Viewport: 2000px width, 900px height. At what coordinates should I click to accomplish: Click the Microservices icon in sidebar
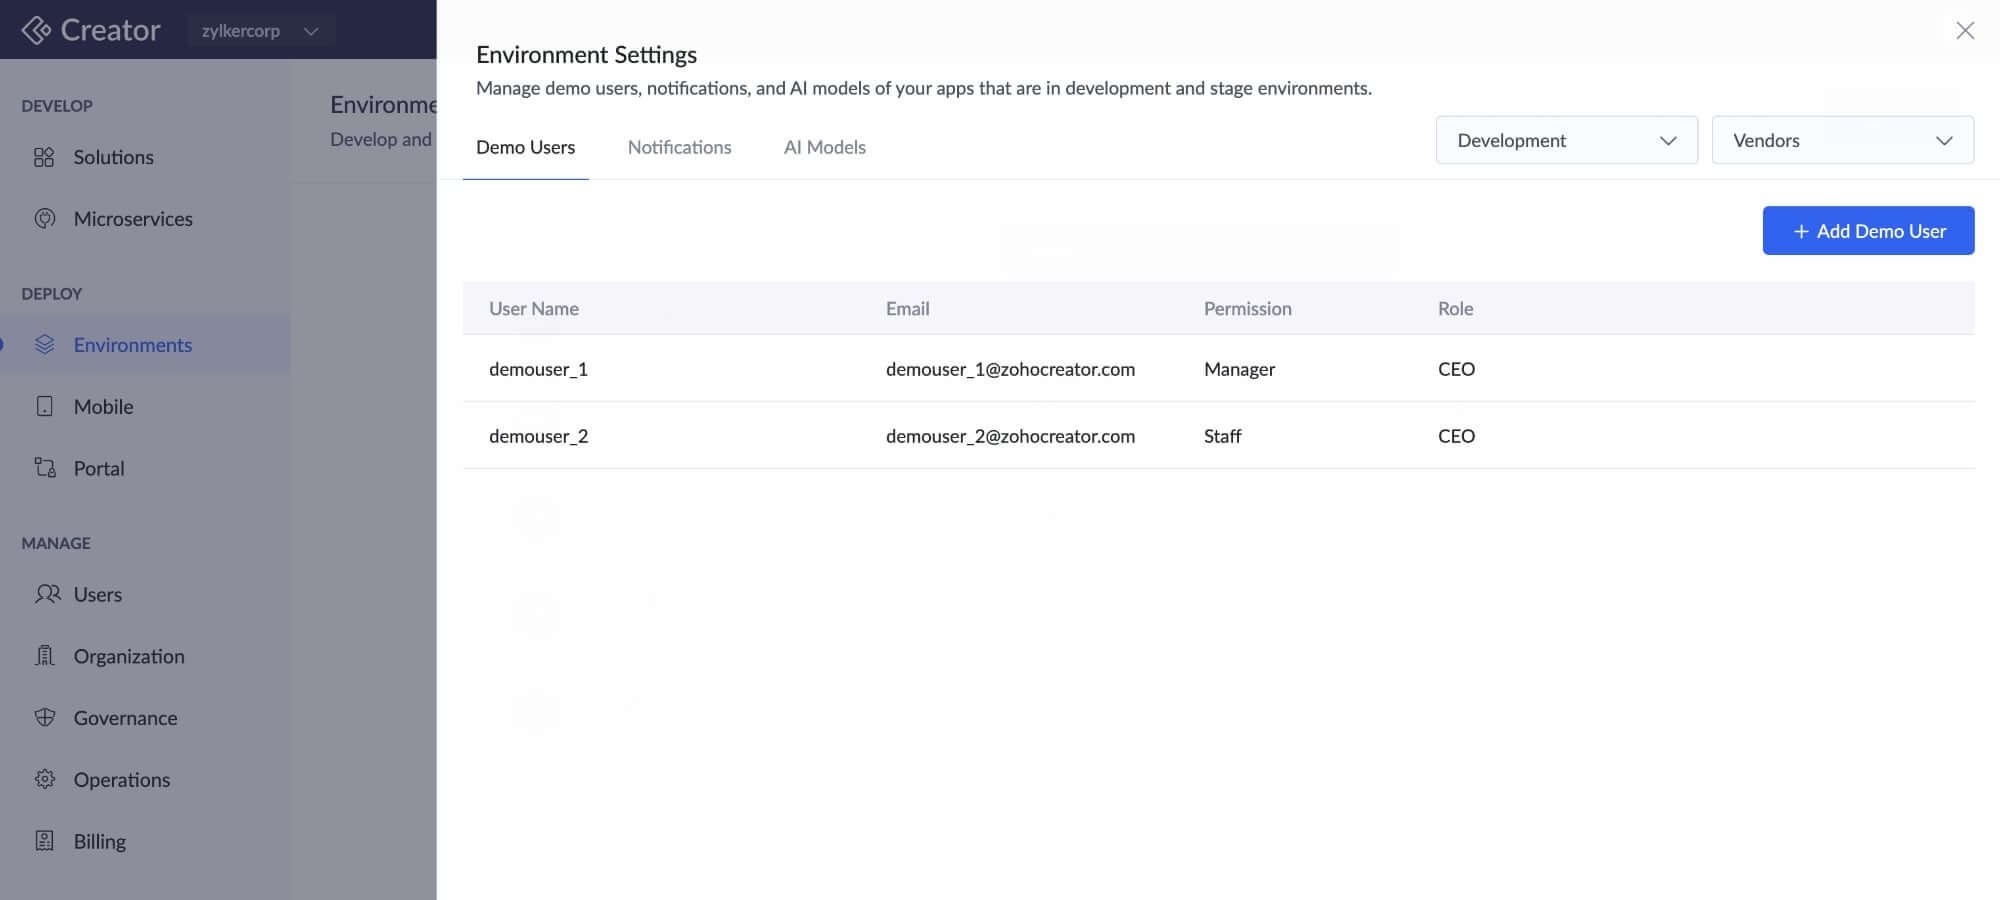[44, 219]
